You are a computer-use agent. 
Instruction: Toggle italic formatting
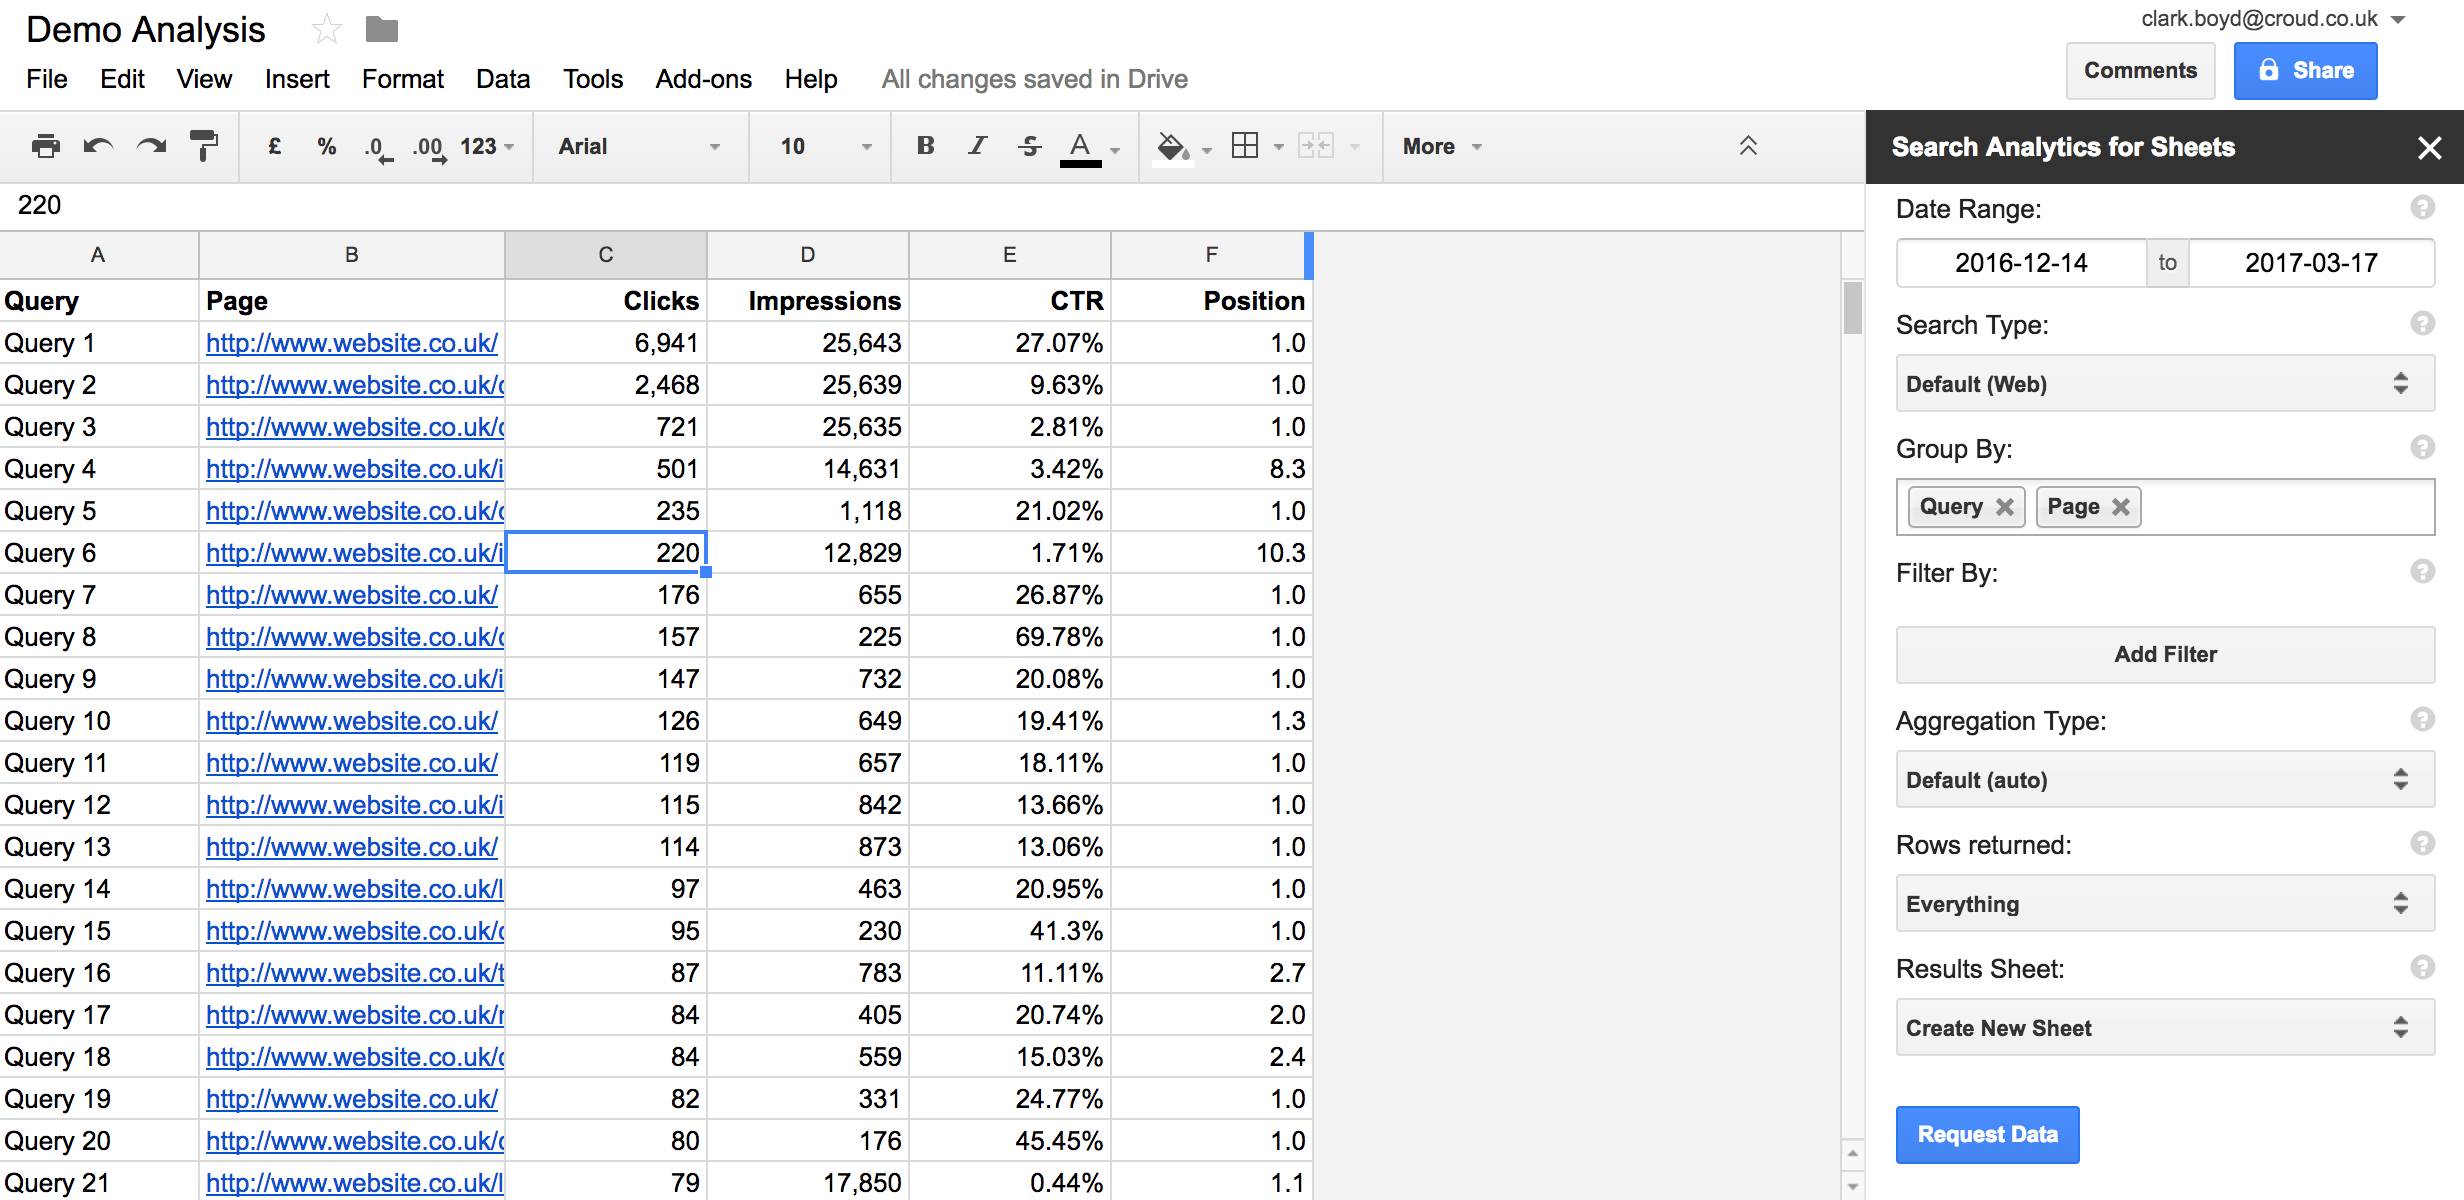(977, 147)
